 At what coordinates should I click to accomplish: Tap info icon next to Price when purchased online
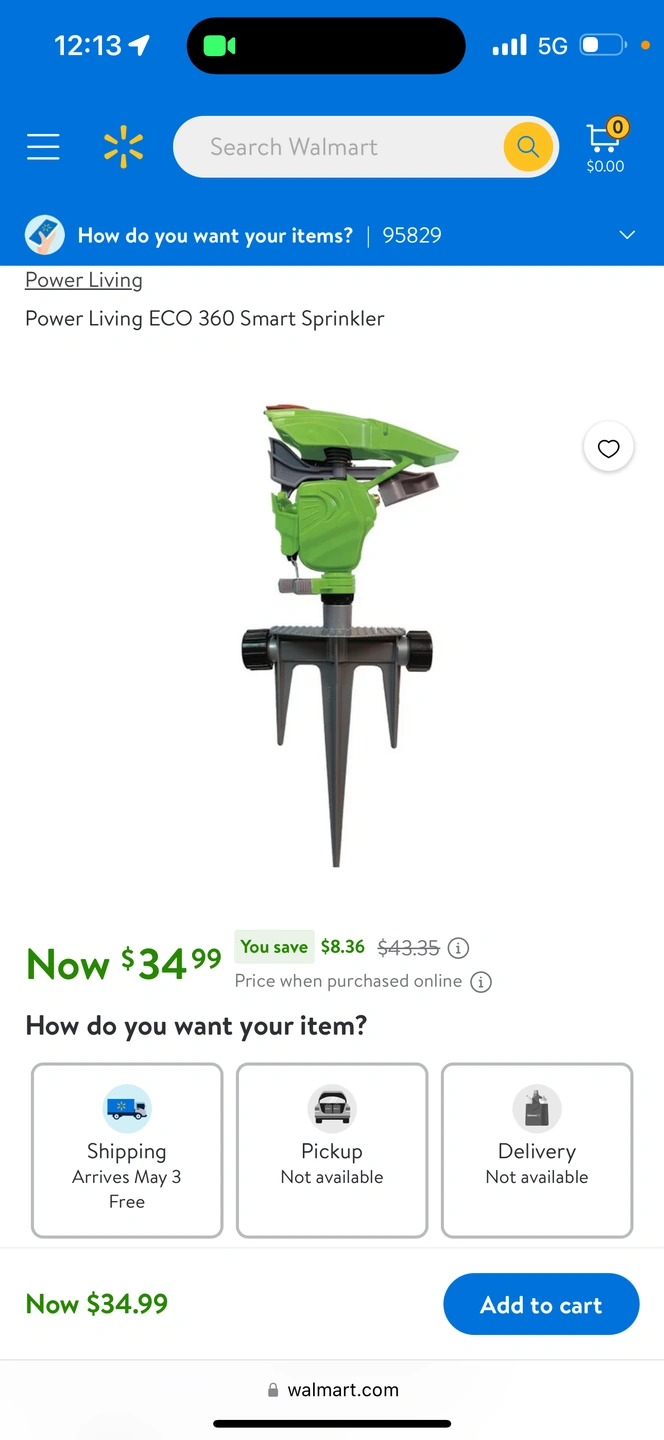pyautogui.click(x=481, y=982)
